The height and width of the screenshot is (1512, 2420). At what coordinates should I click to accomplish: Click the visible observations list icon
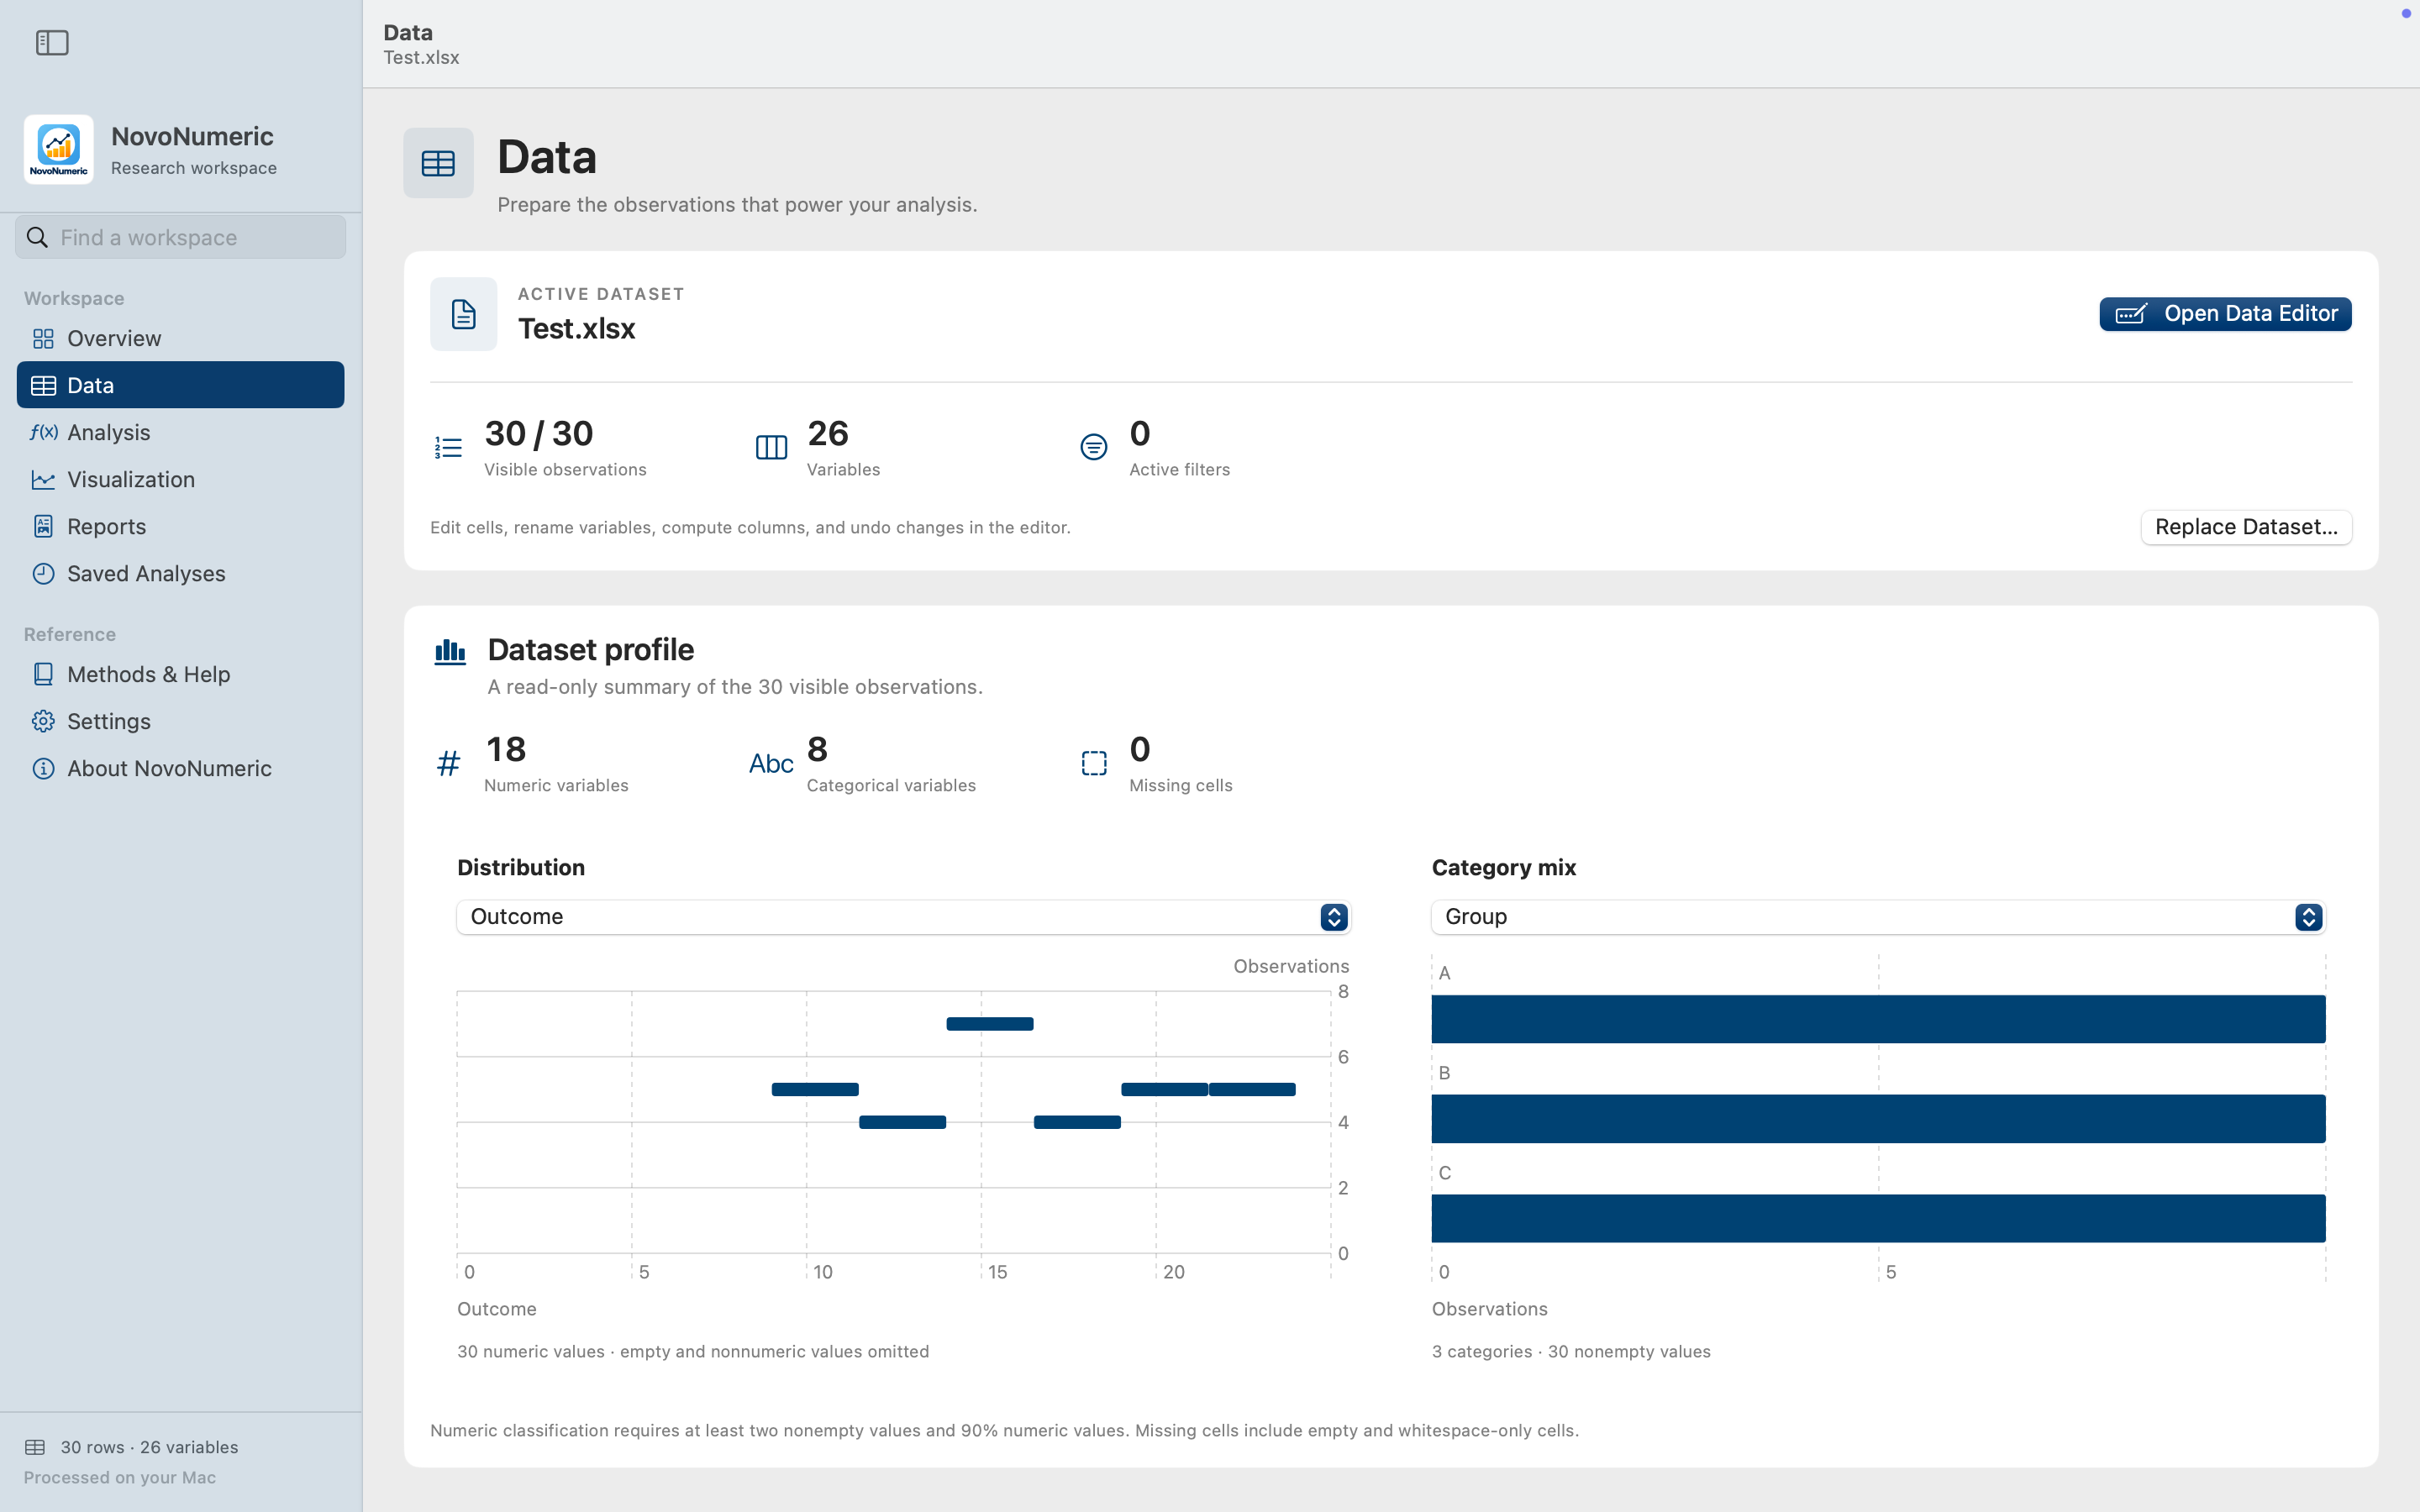pos(449,447)
